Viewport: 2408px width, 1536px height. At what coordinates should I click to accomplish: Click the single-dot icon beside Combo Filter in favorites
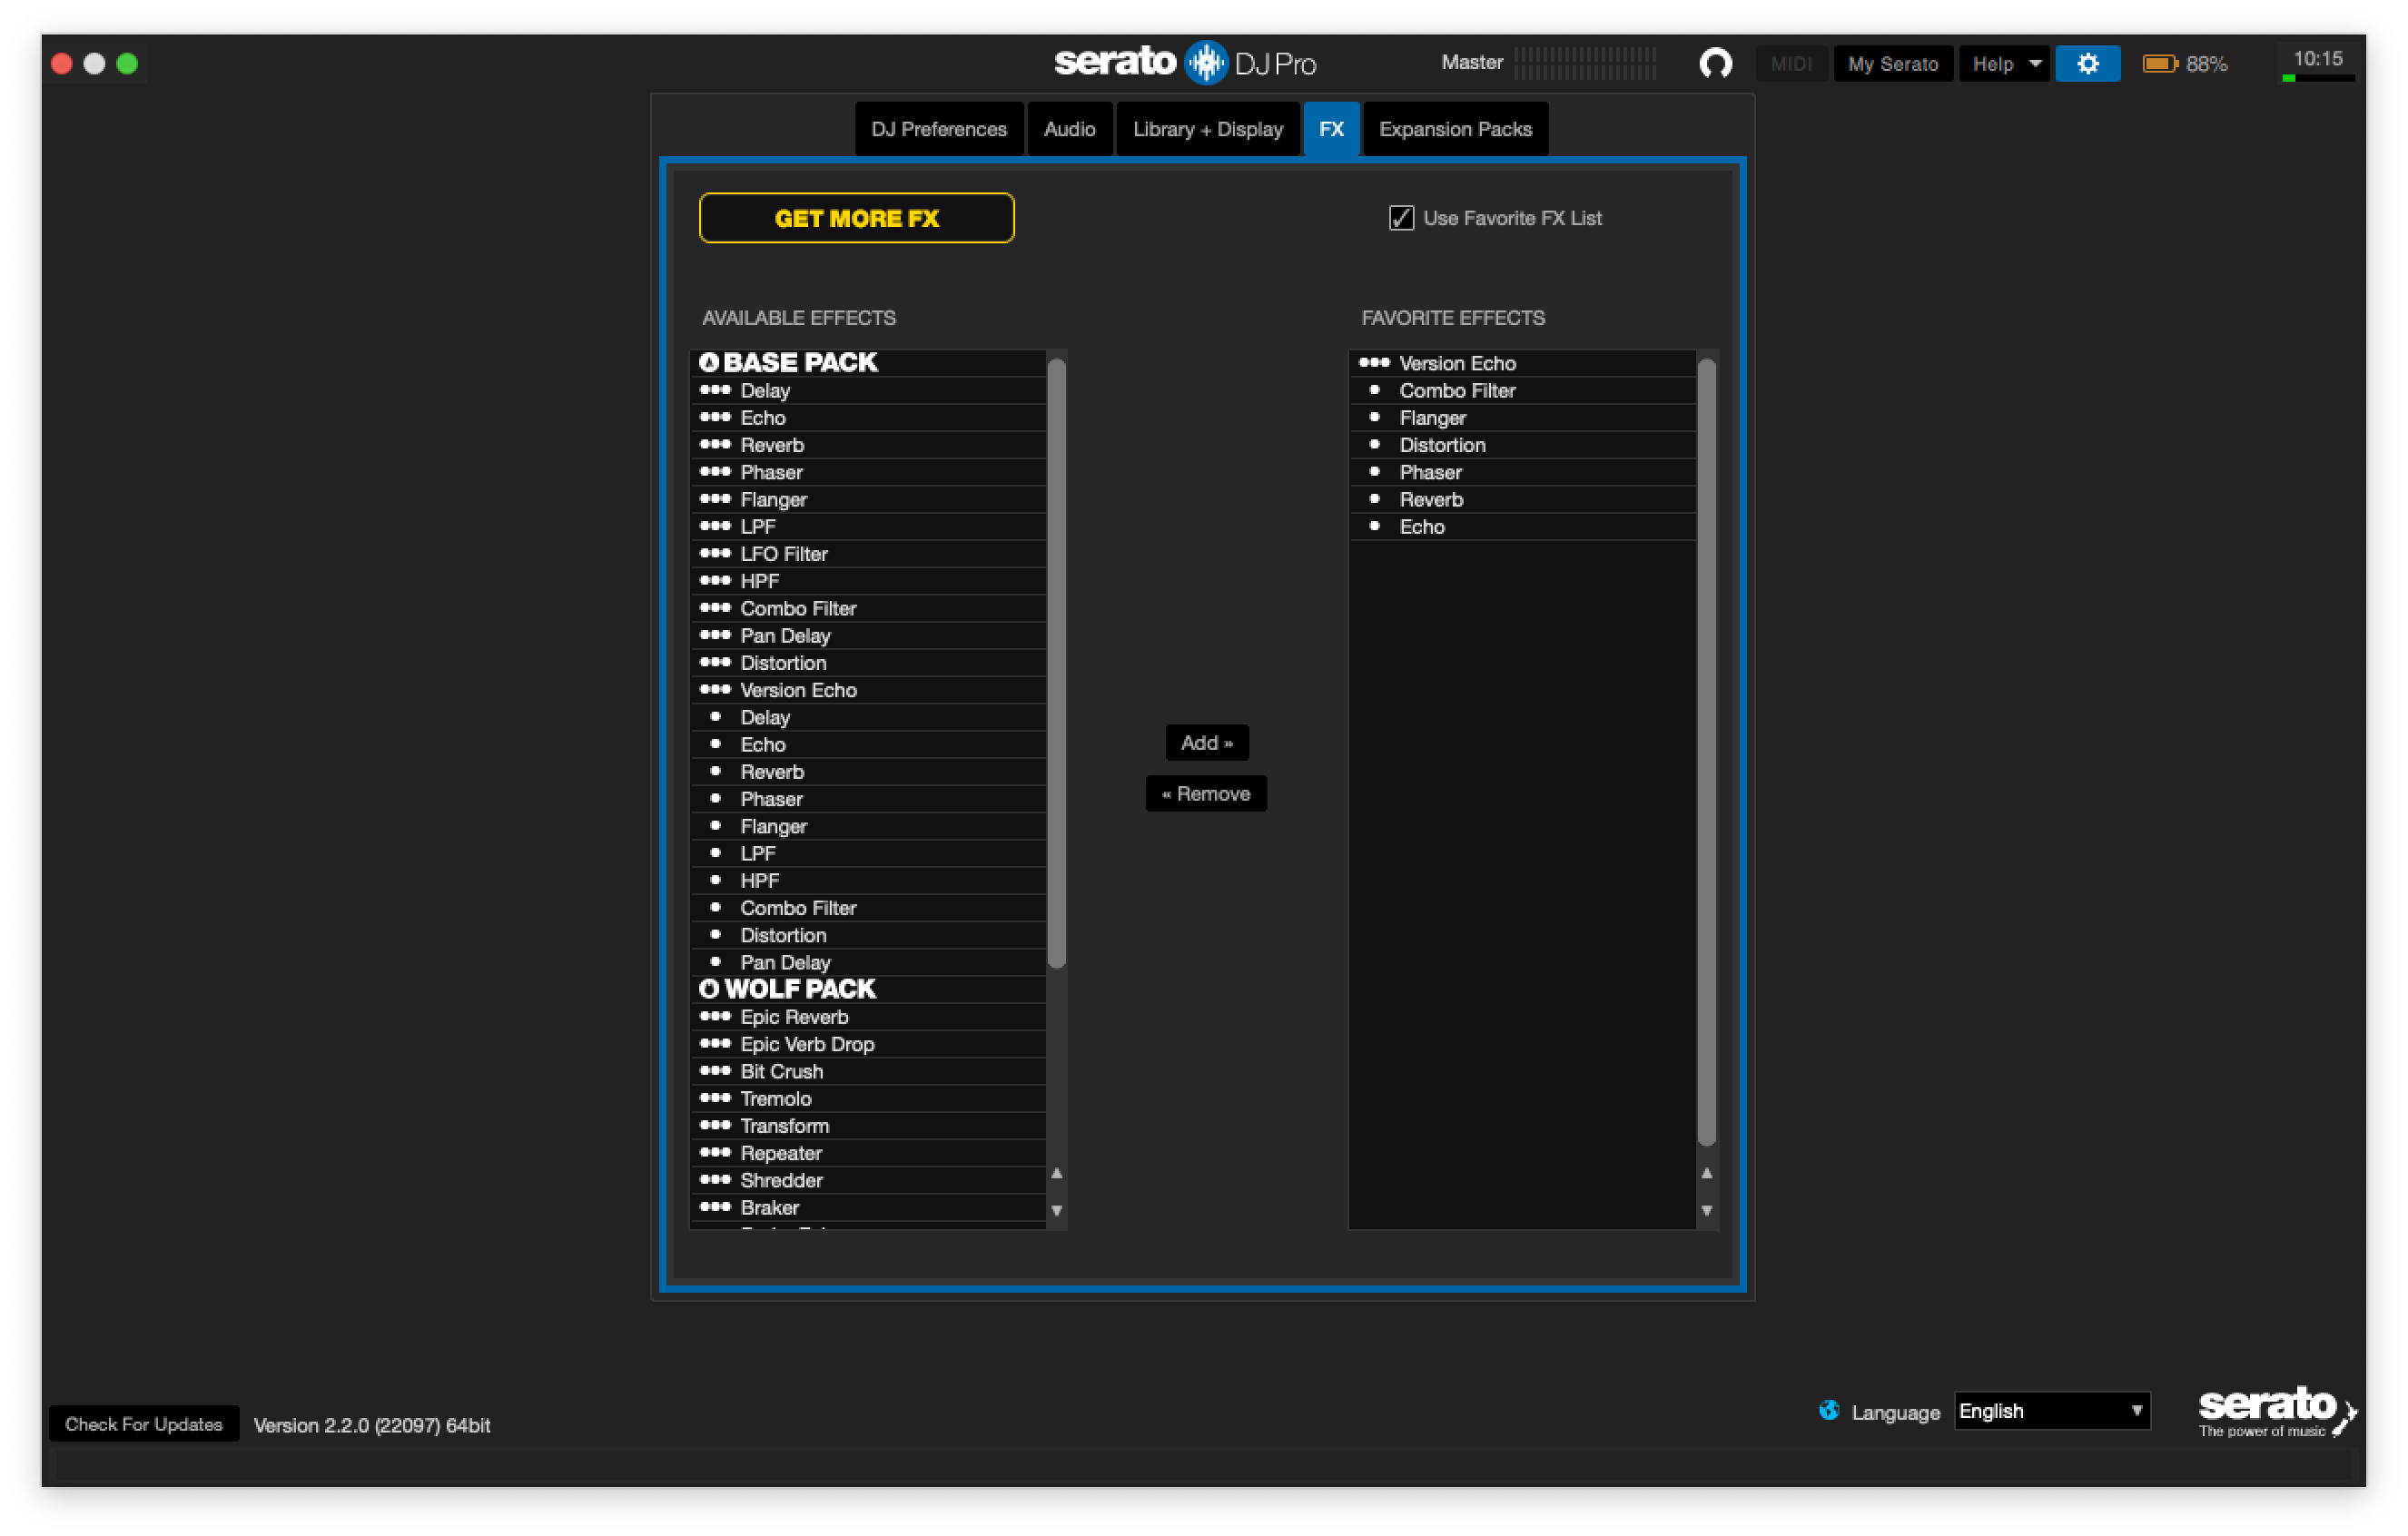pyautogui.click(x=1374, y=390)
